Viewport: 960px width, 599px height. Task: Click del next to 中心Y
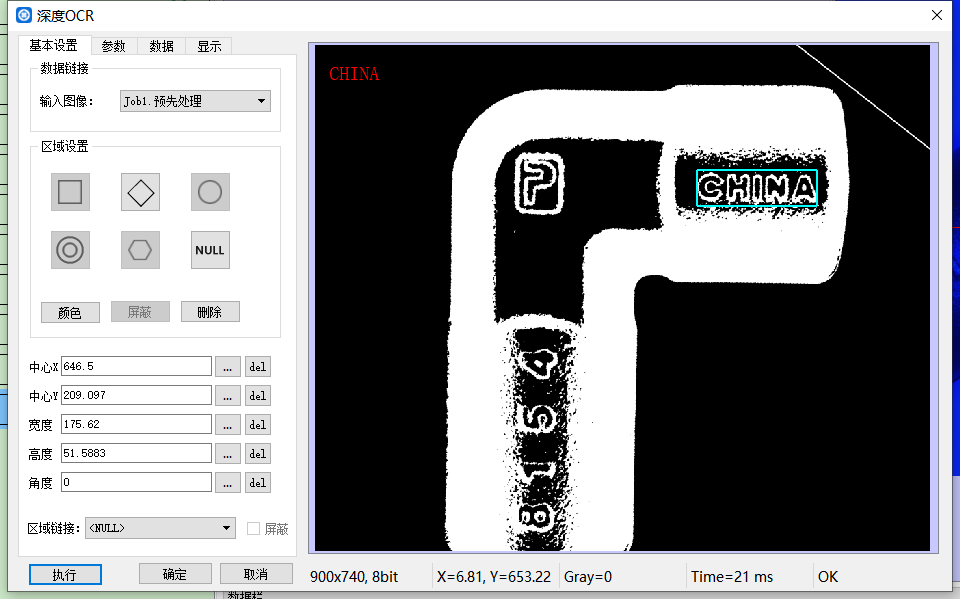click(x=258, y=396)
